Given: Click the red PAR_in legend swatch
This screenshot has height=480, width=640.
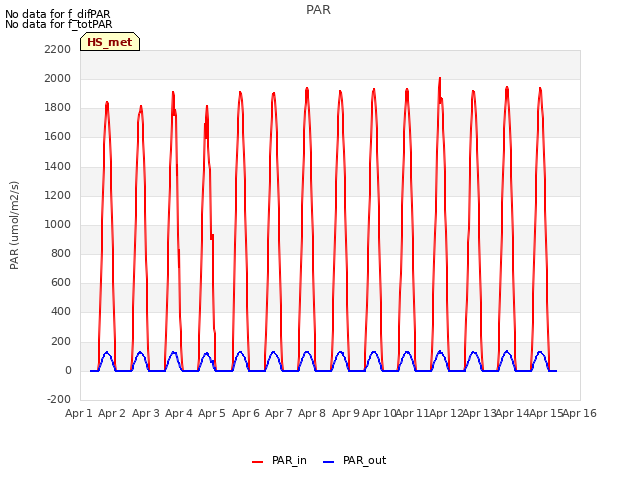Looking at the screenshot, I should (x=258, y=462).
